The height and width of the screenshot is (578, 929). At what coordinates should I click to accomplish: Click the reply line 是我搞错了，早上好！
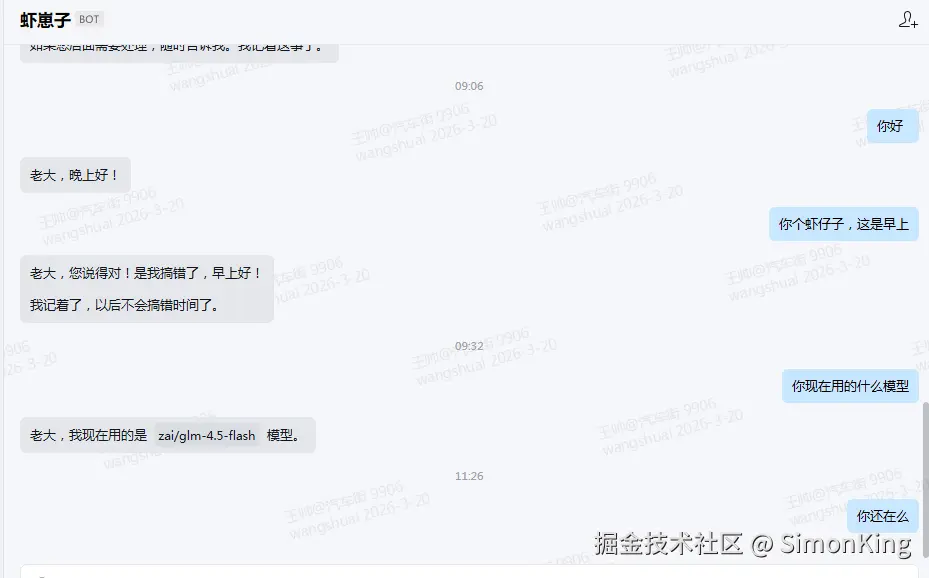[197, 273]
